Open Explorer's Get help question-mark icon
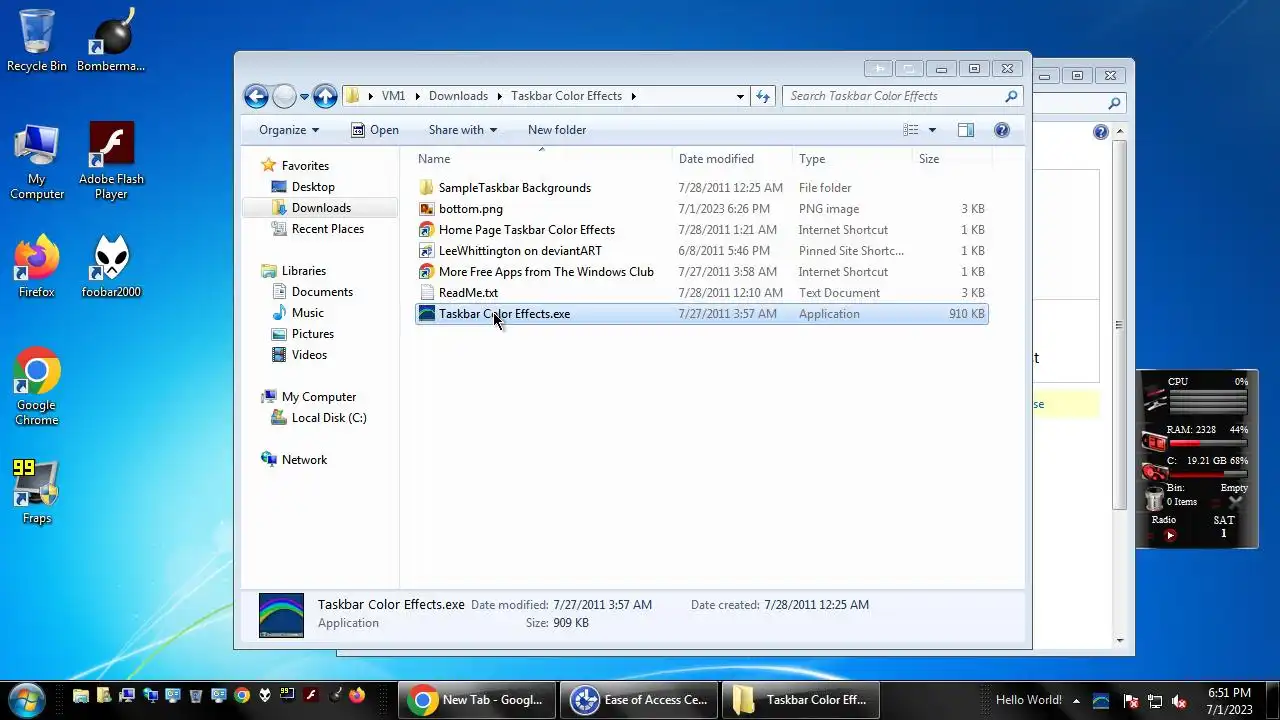 click(x=1002, y=130)
